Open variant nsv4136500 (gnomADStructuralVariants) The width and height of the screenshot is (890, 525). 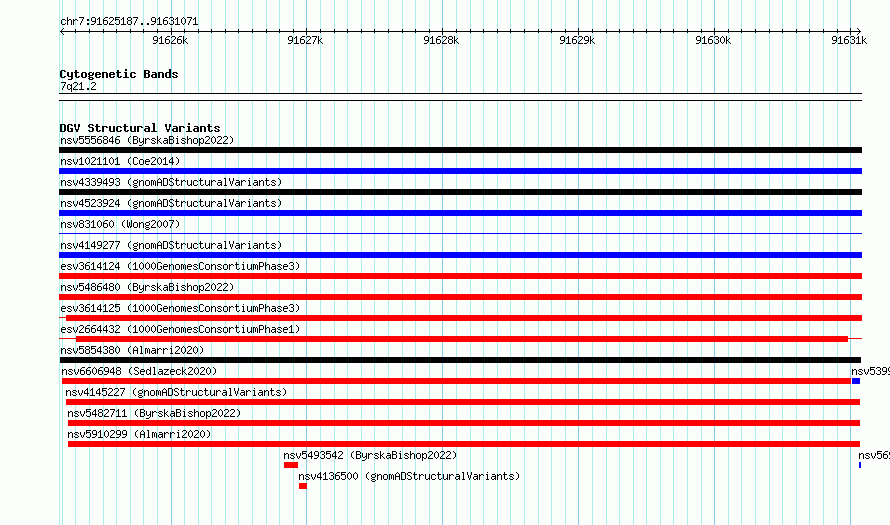409,476
